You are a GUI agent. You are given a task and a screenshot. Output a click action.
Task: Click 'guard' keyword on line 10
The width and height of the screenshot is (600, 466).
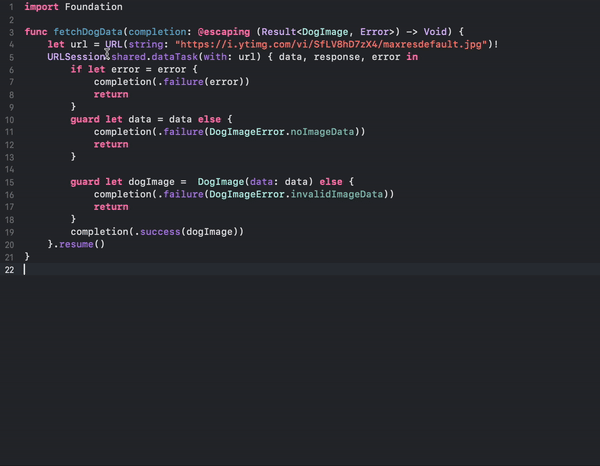click(85, 119)
